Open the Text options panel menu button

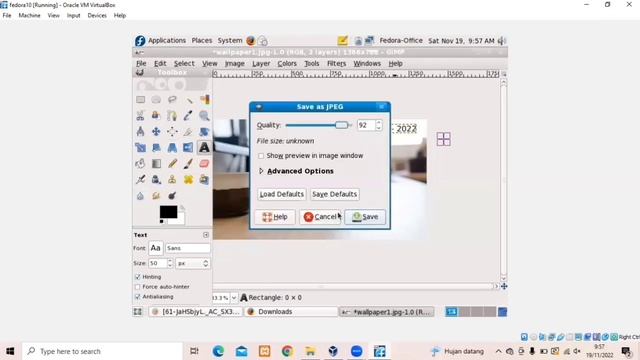(x=206, y=235)
